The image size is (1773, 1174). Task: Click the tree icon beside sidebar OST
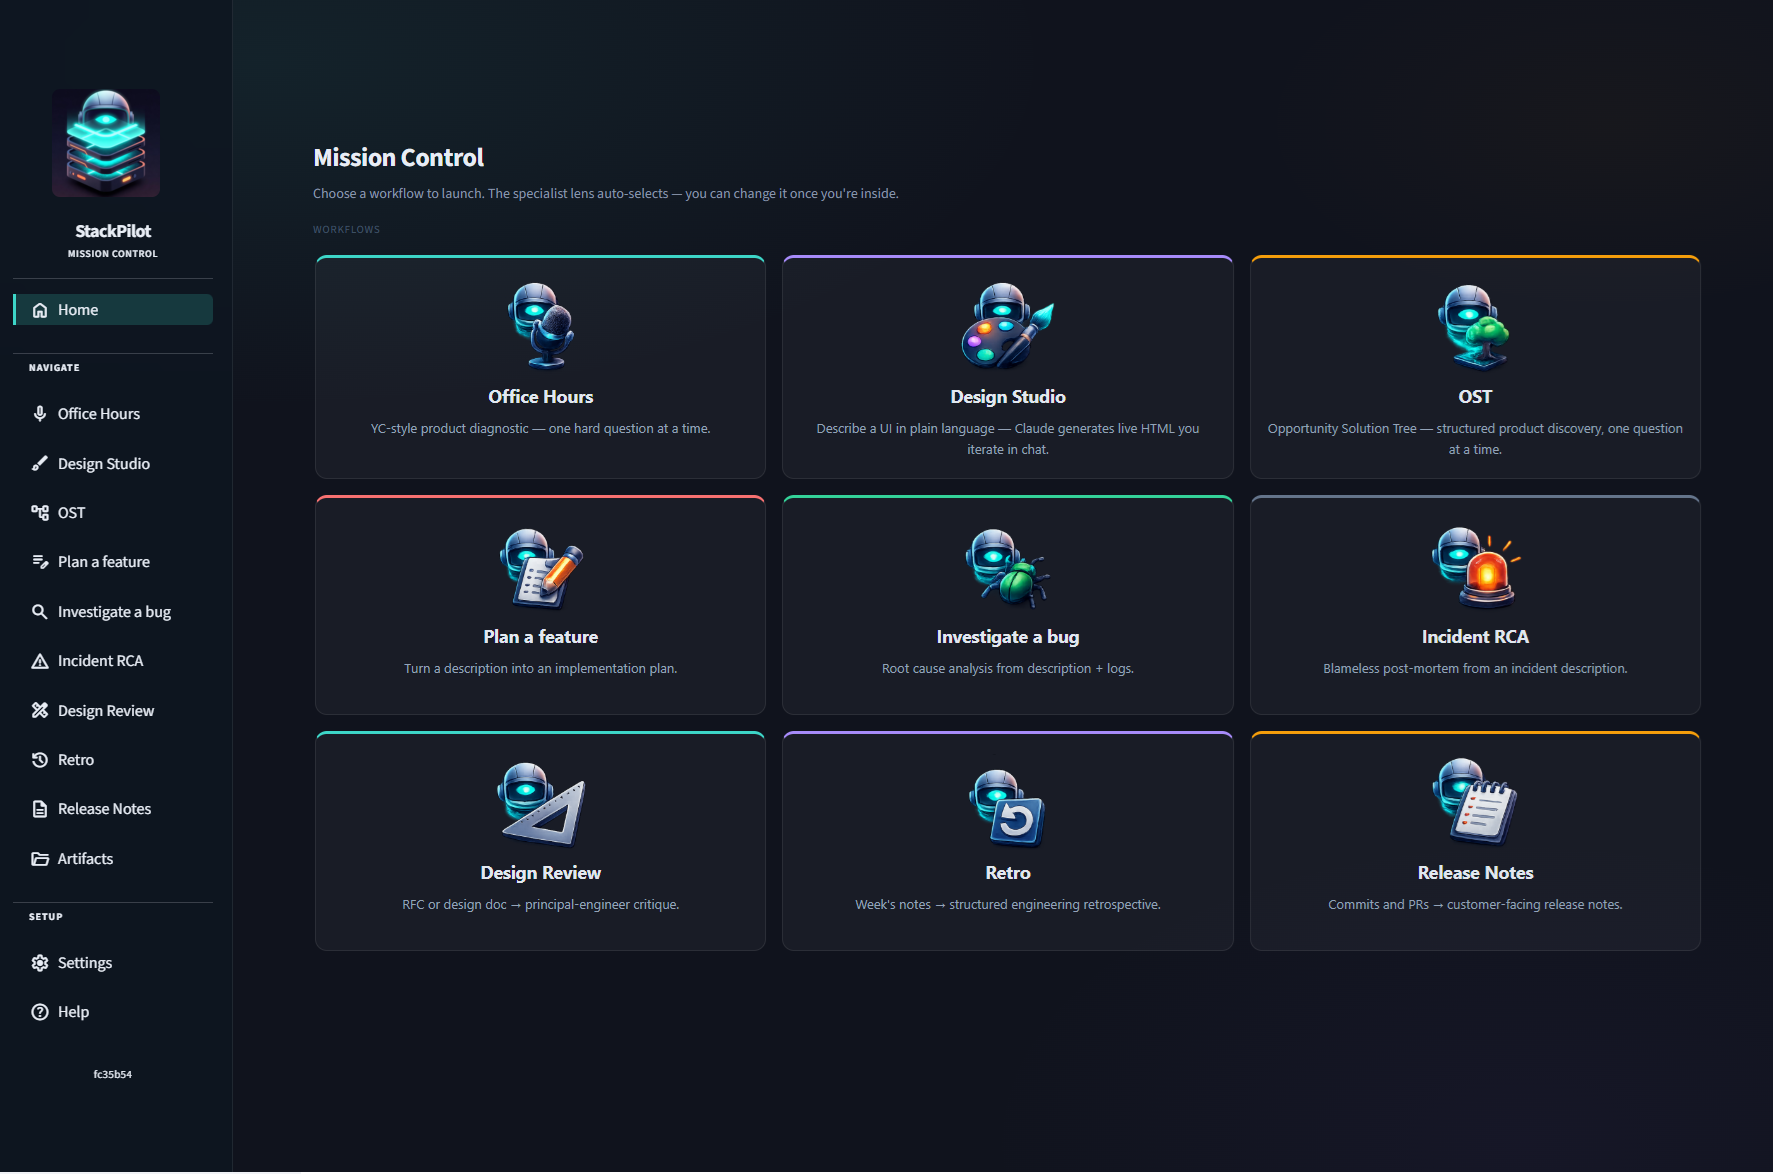(x=40, y=513)
